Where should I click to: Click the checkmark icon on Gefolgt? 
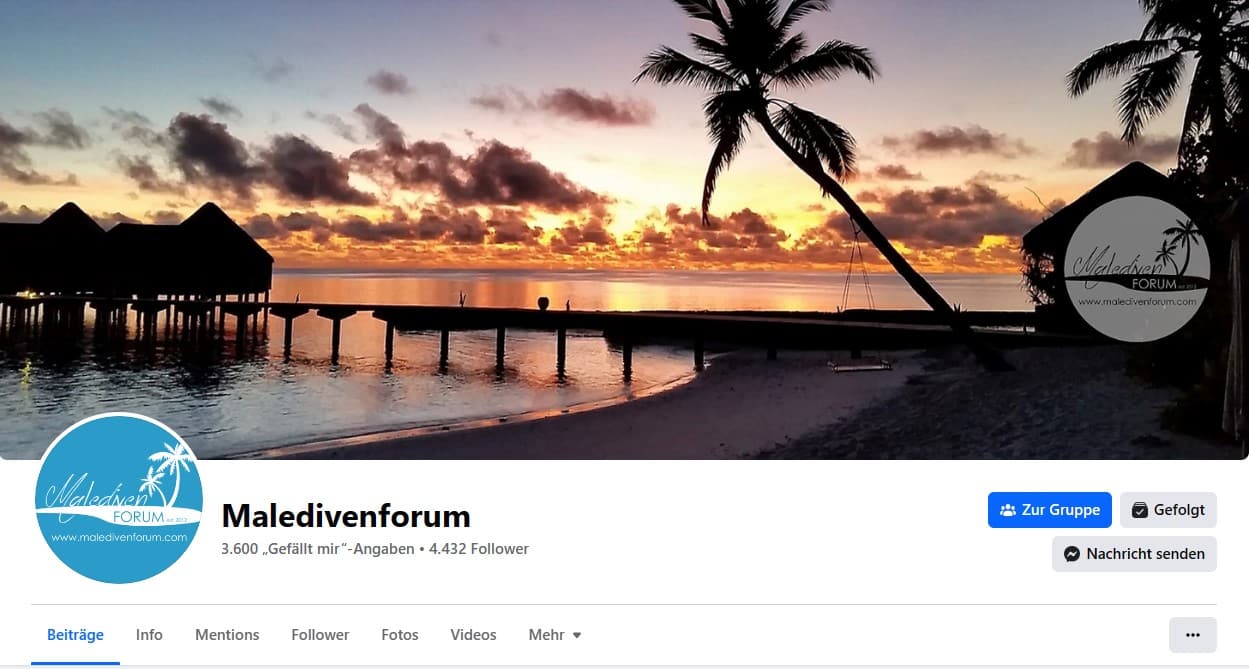(1140, 510)
